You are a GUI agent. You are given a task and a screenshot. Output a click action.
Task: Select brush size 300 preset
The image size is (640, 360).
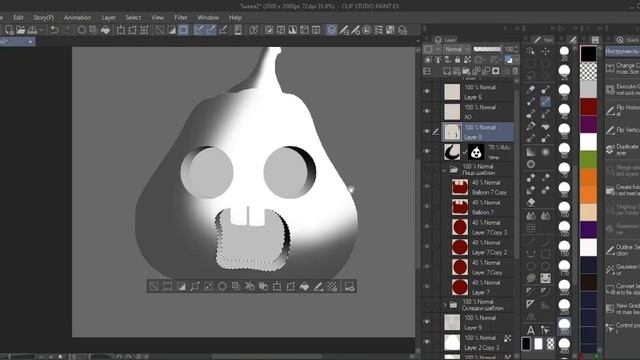pos(564,325)
